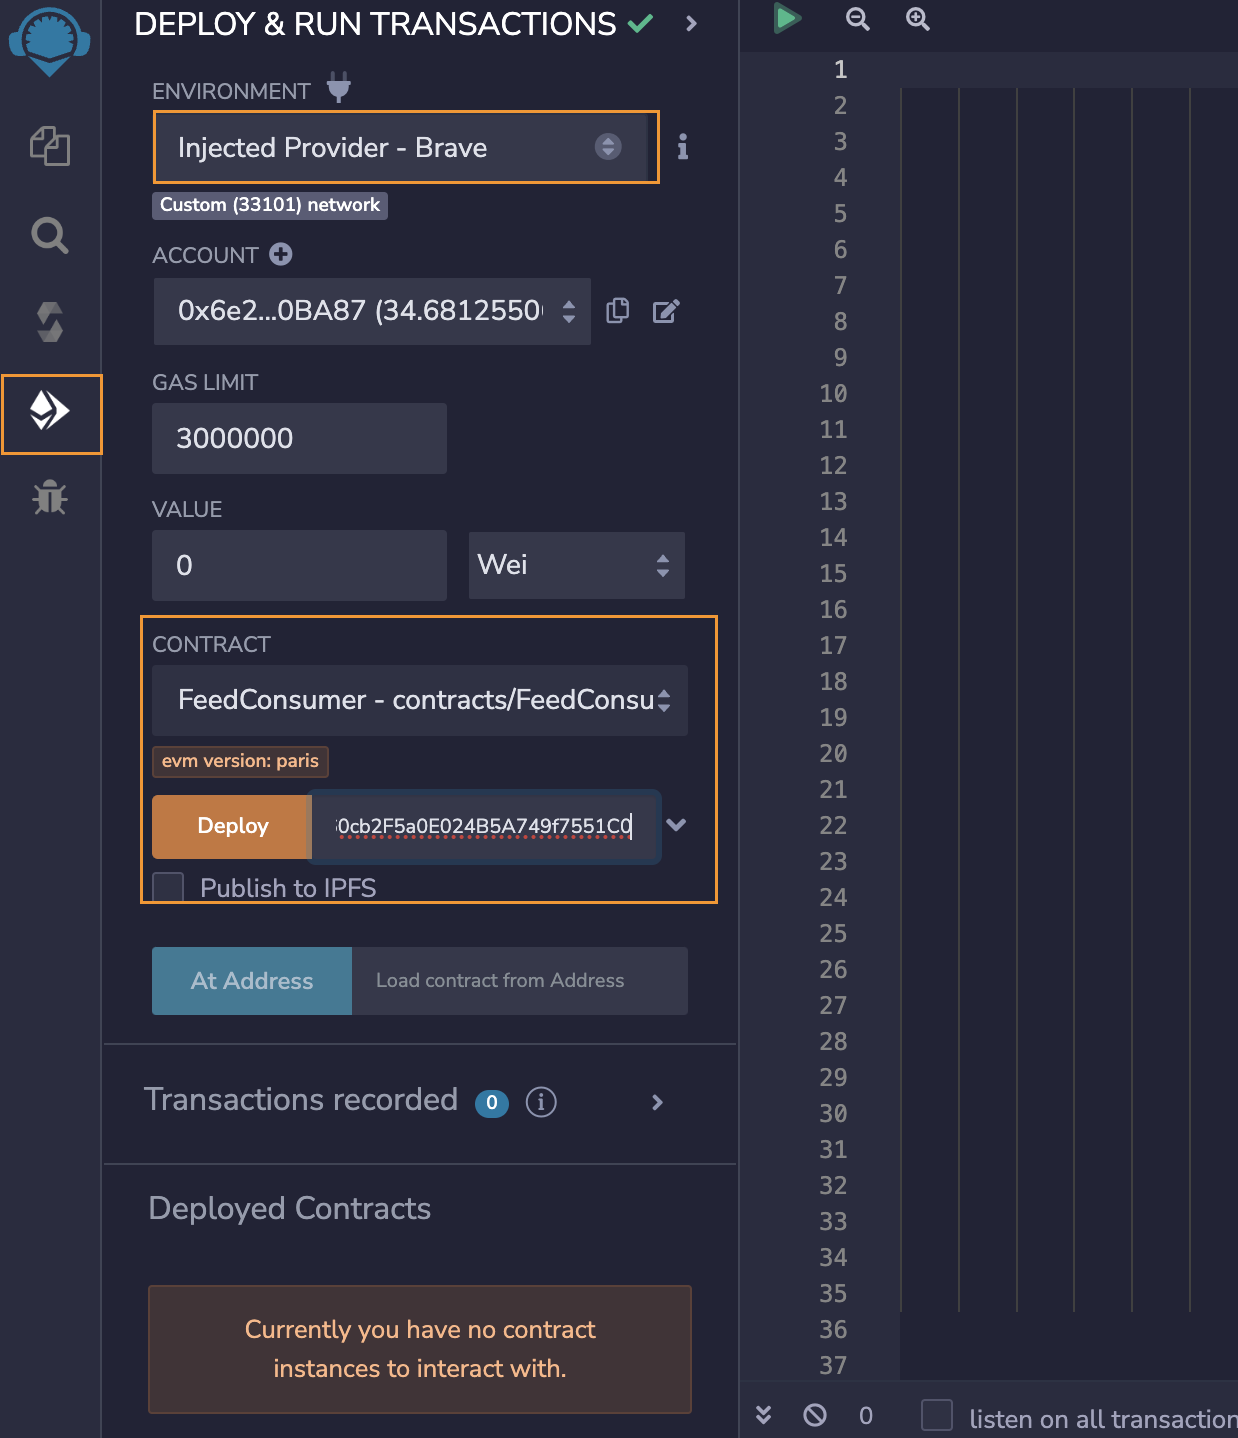Copy account address to clipboard

pyautogui.click(x=618, y=311)
